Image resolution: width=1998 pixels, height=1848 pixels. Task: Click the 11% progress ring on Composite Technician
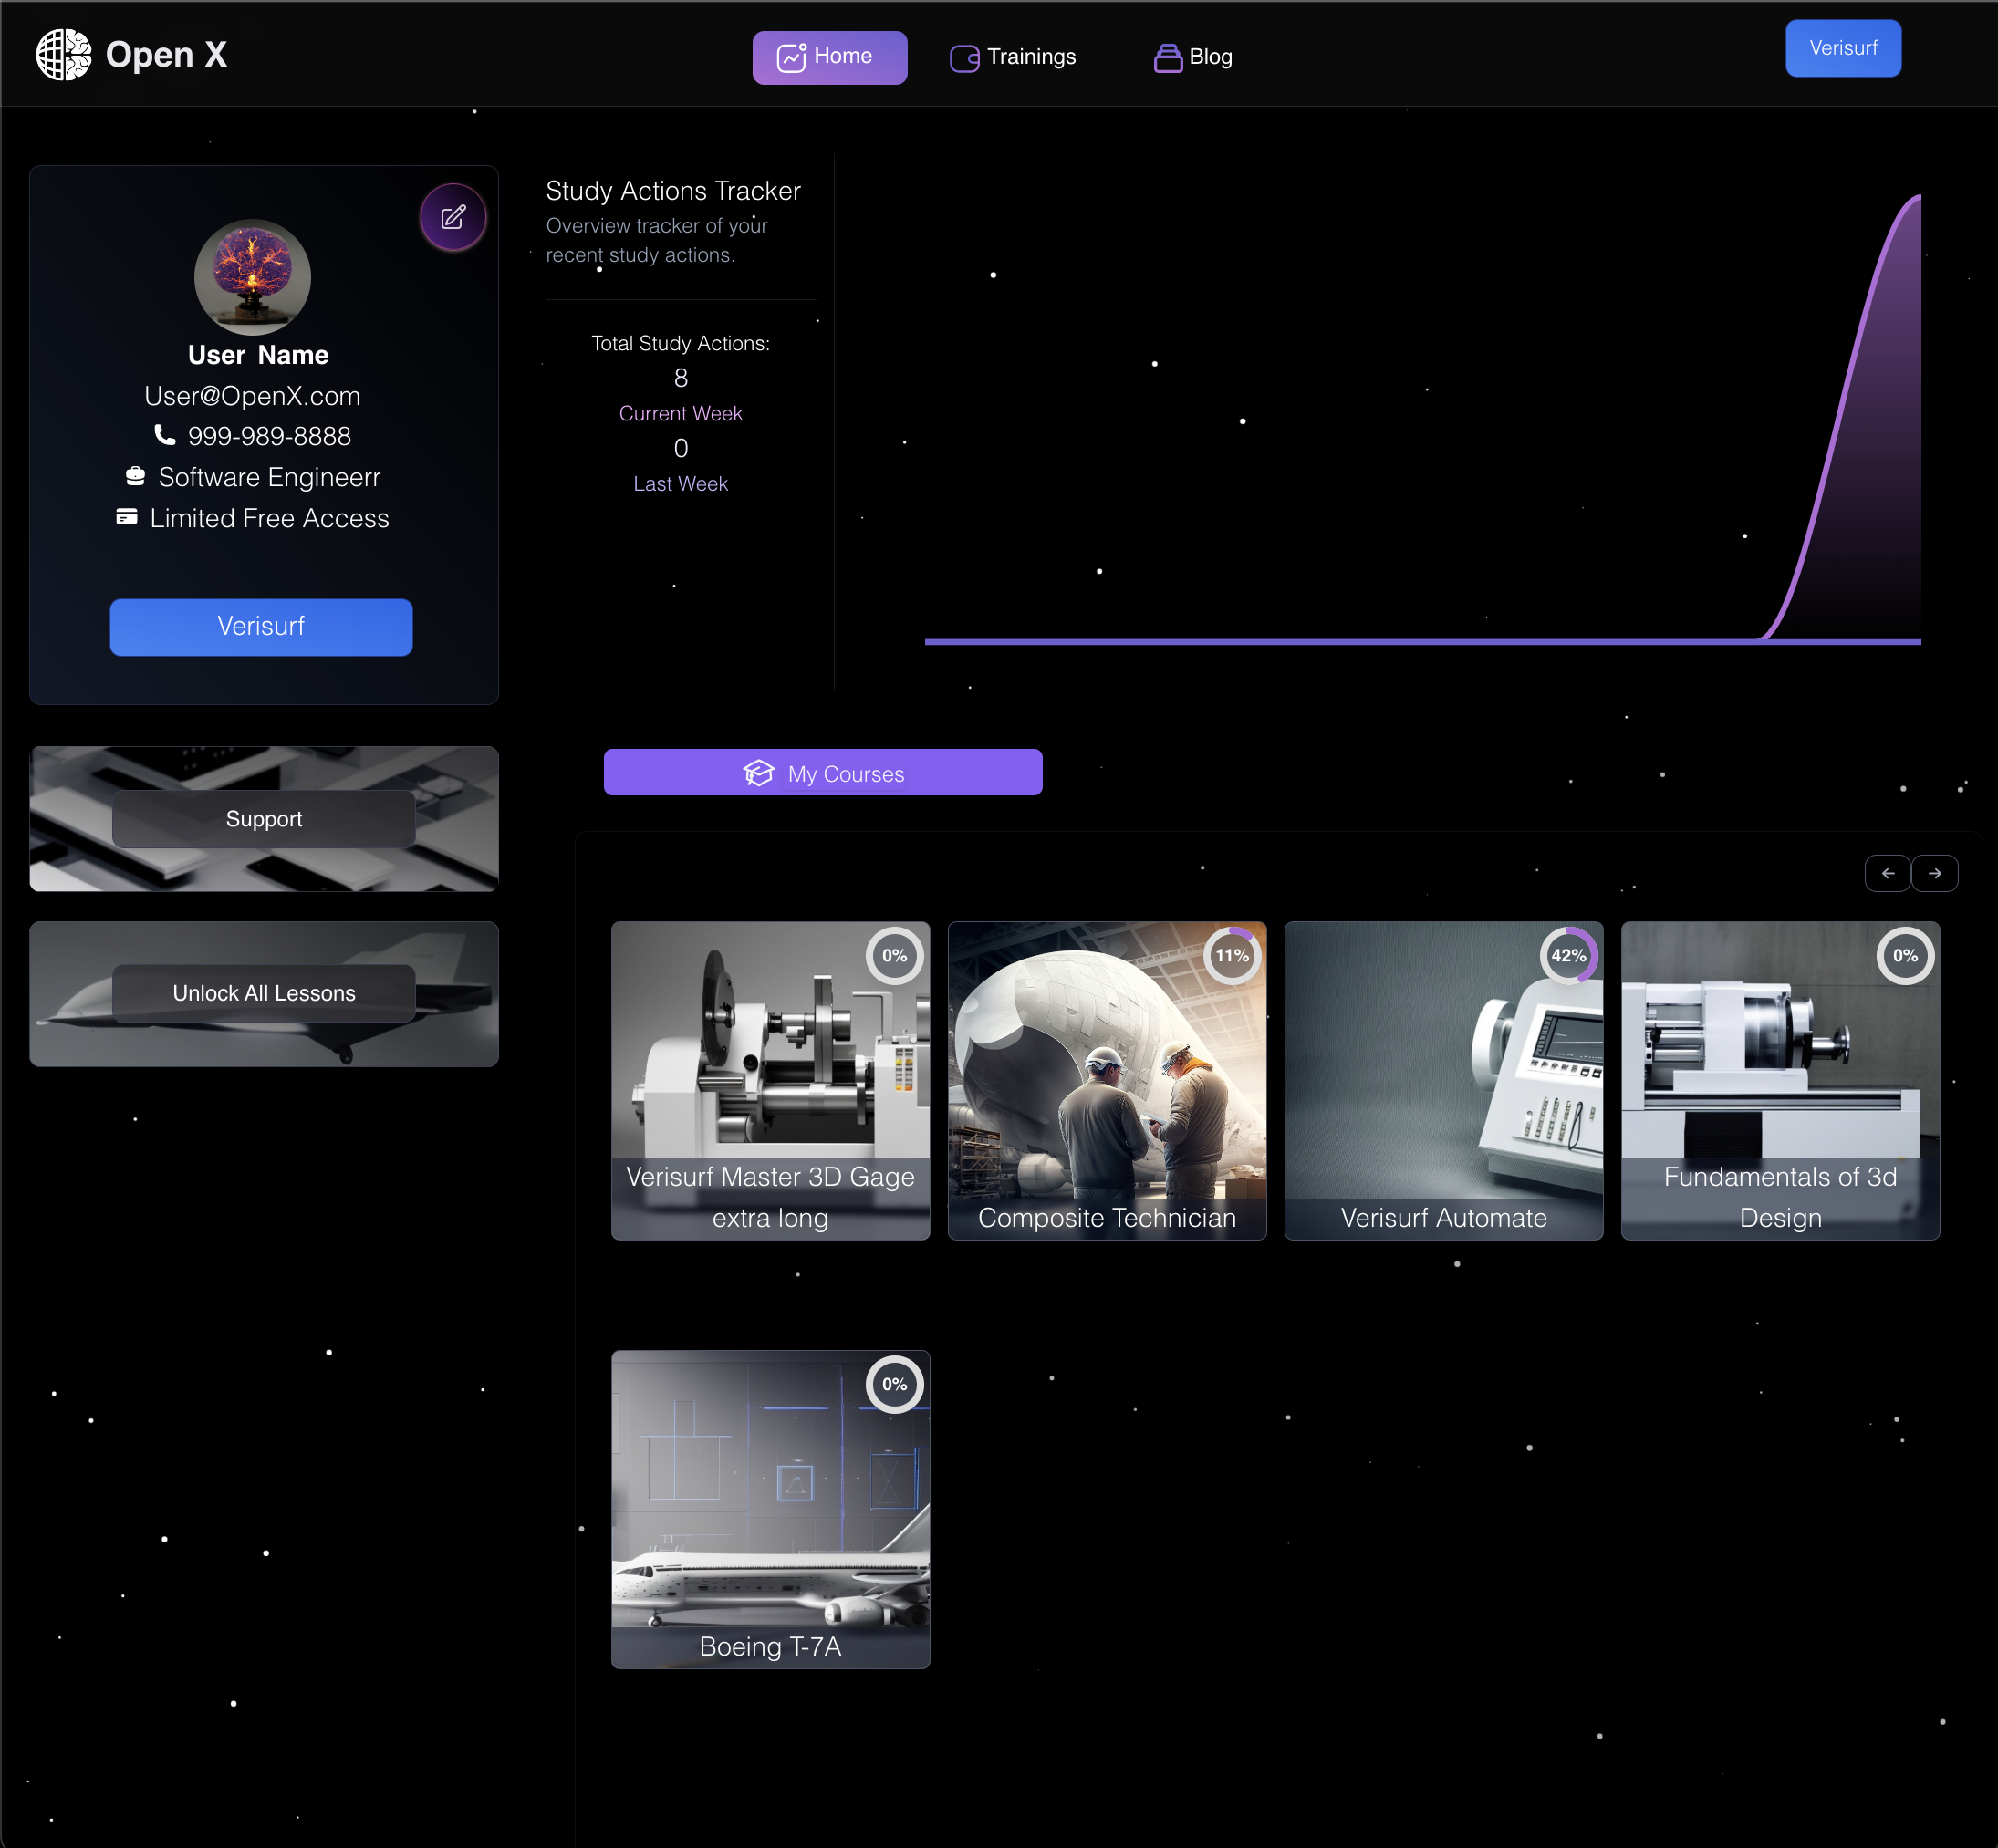pos(1231,955)
